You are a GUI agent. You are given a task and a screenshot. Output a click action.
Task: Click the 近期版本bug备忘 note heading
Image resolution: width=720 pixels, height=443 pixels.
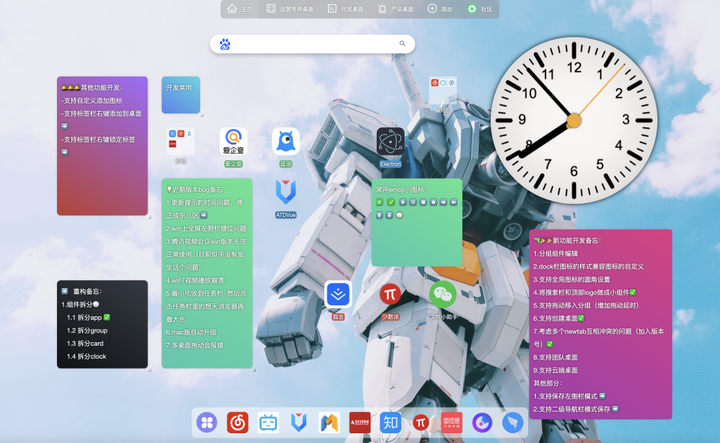194,190
